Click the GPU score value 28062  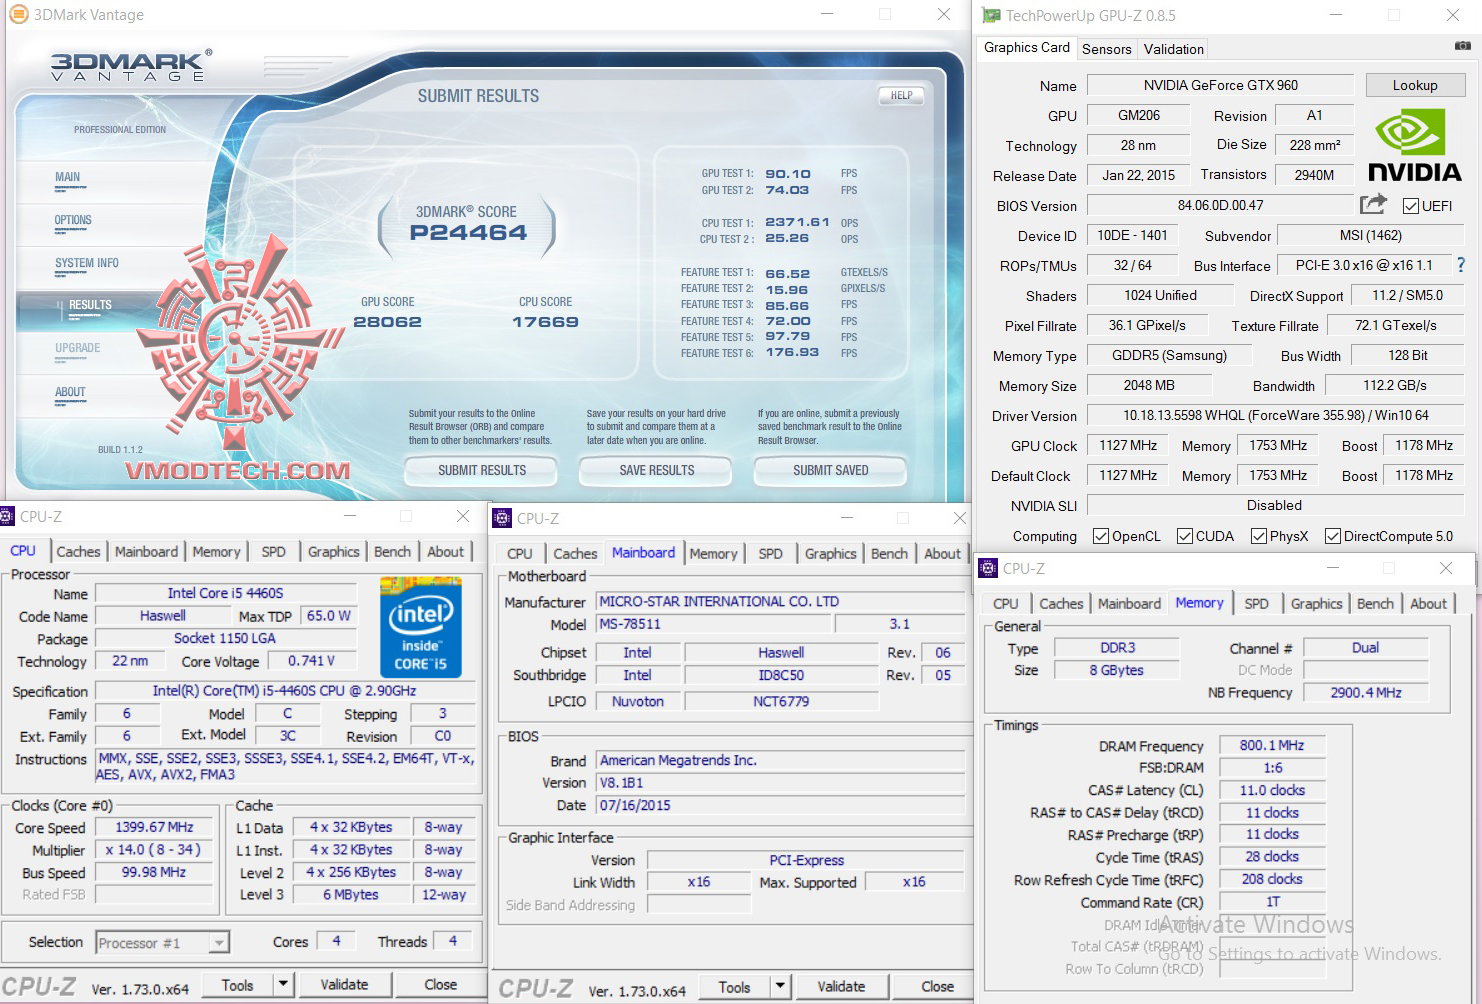(x=387, y=322)
